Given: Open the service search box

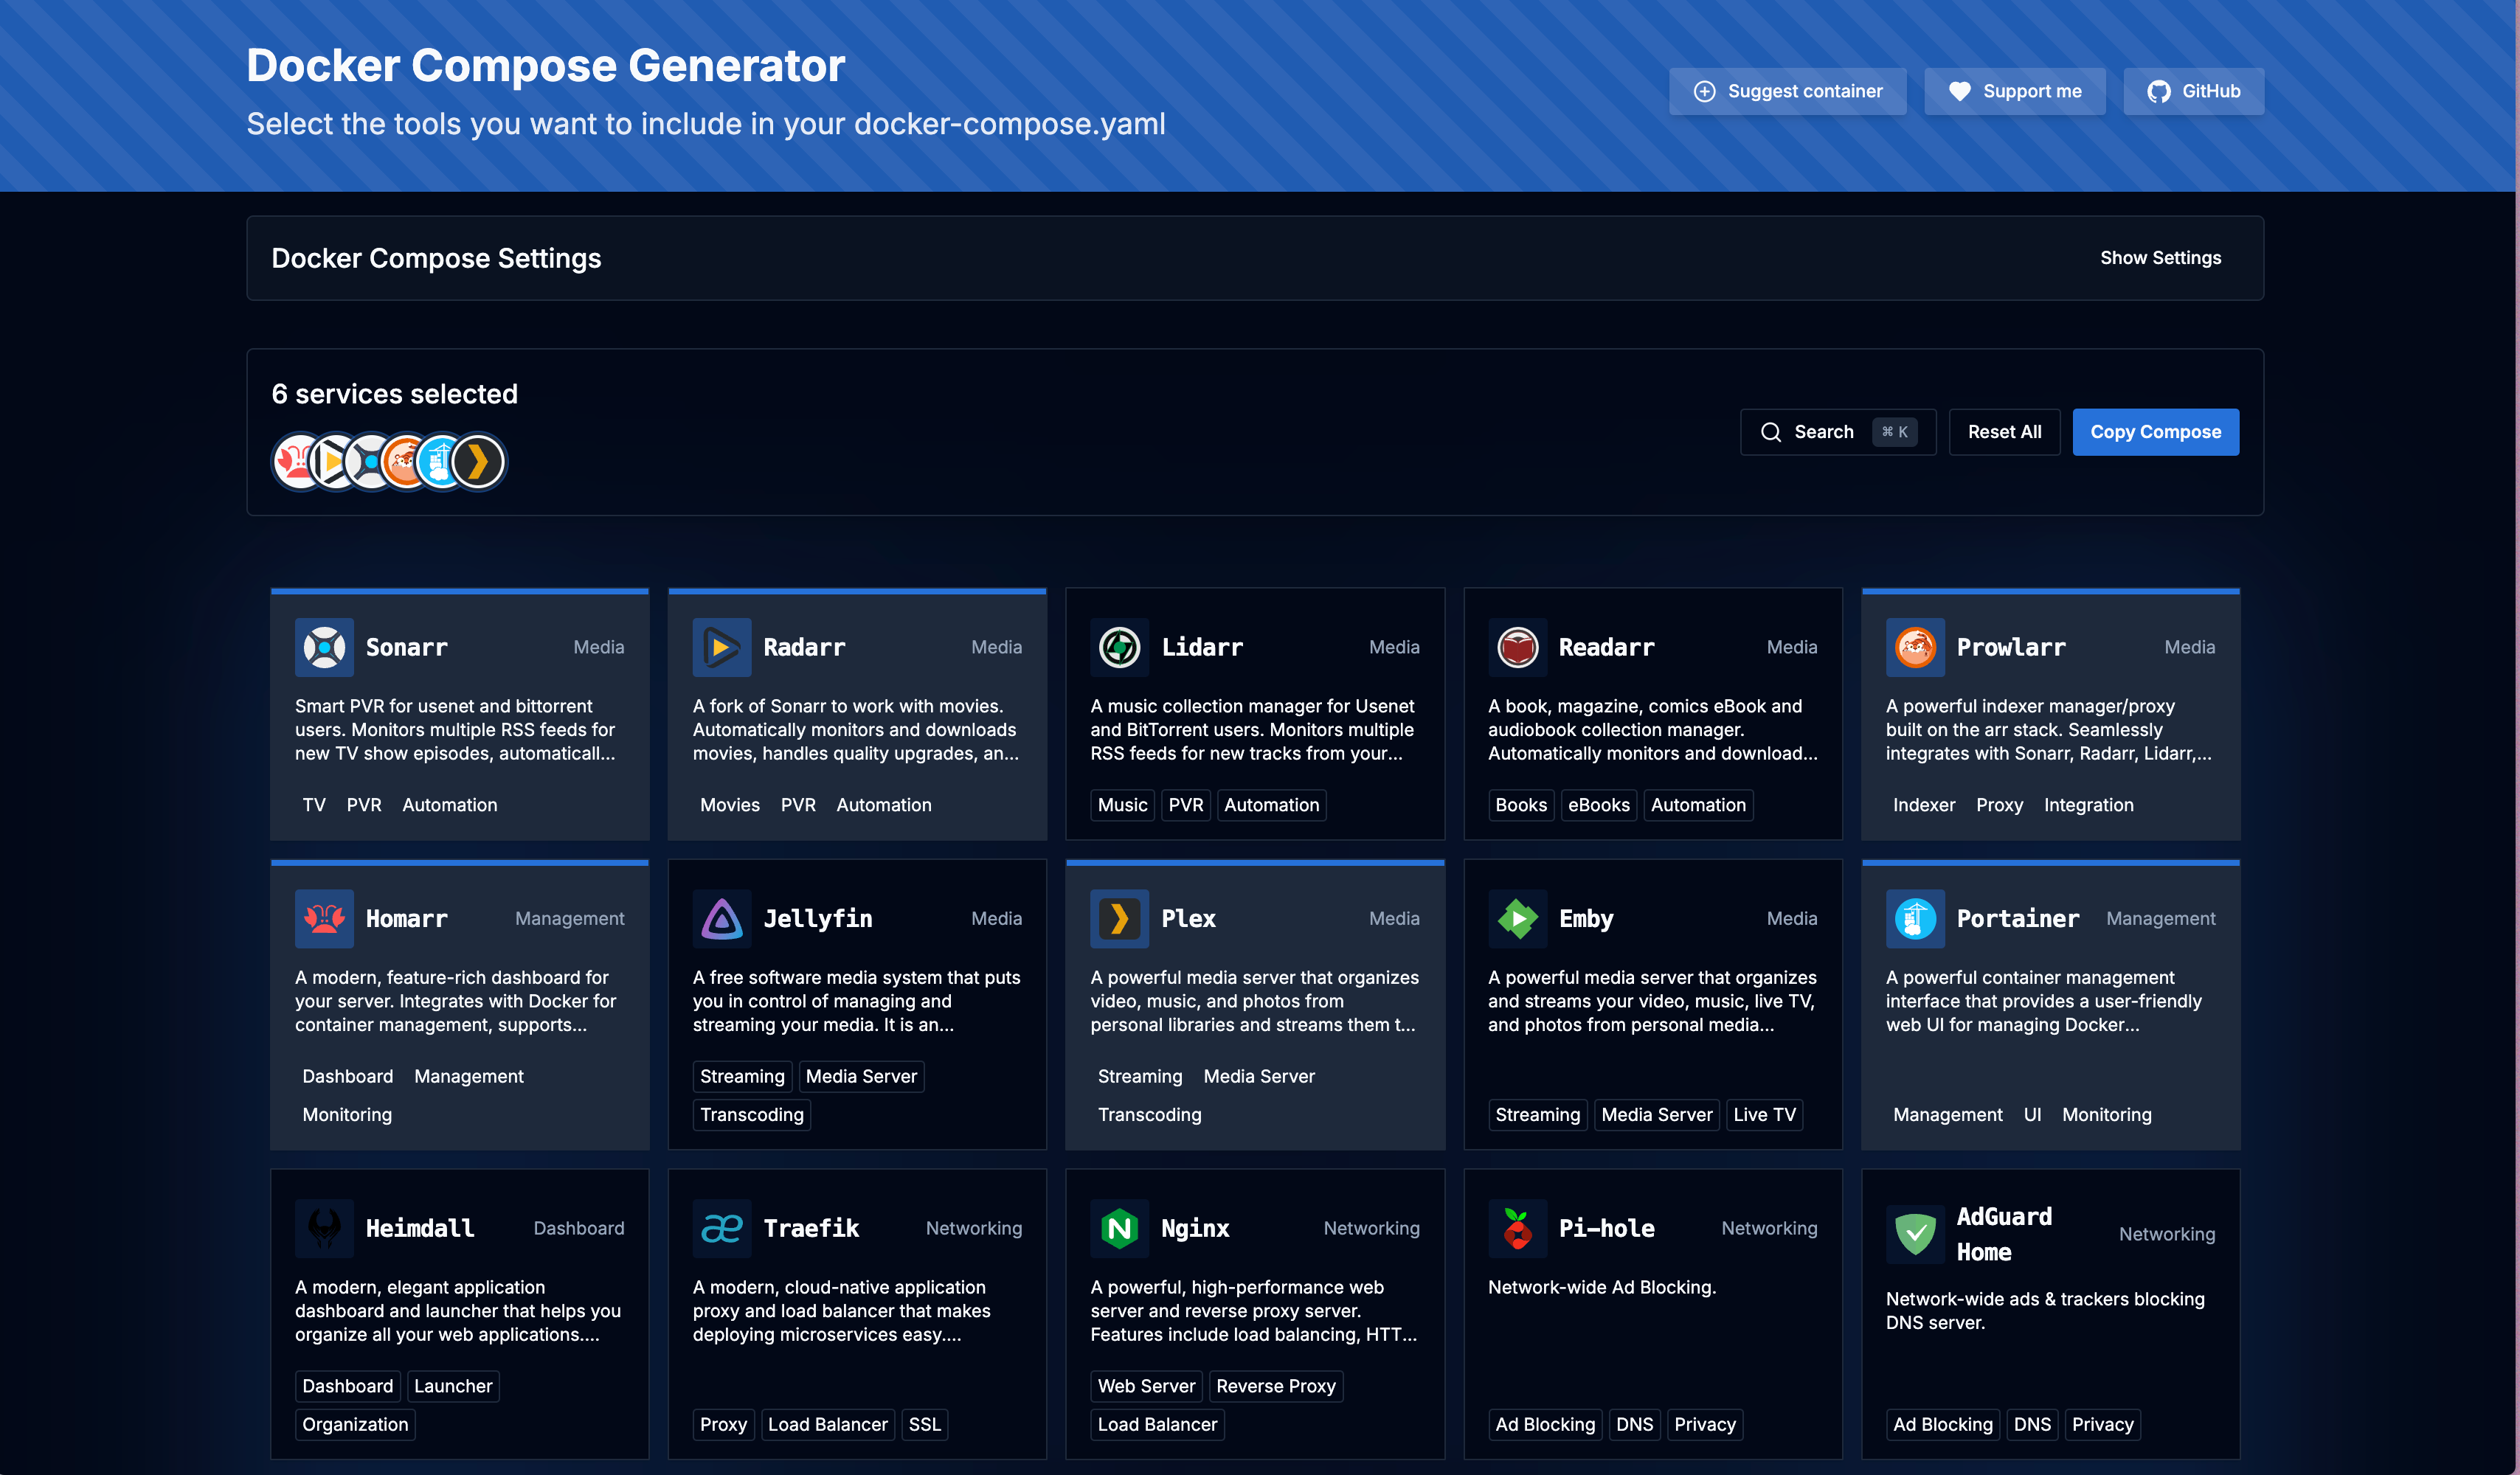Looking at the screenshot, I should point(1837,431).
